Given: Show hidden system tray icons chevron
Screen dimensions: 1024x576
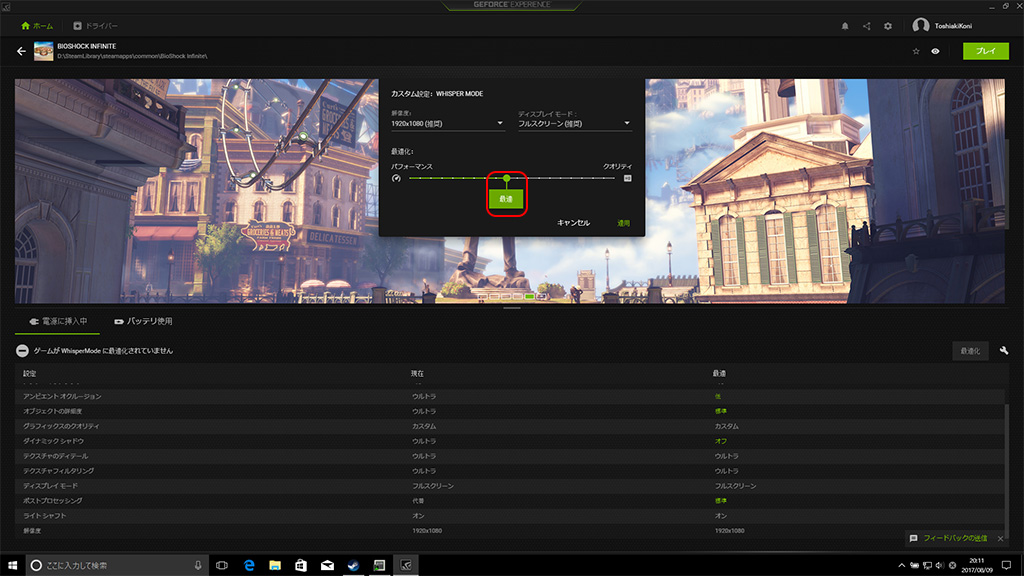Looking at the screenshot, I should click(902, 566).
